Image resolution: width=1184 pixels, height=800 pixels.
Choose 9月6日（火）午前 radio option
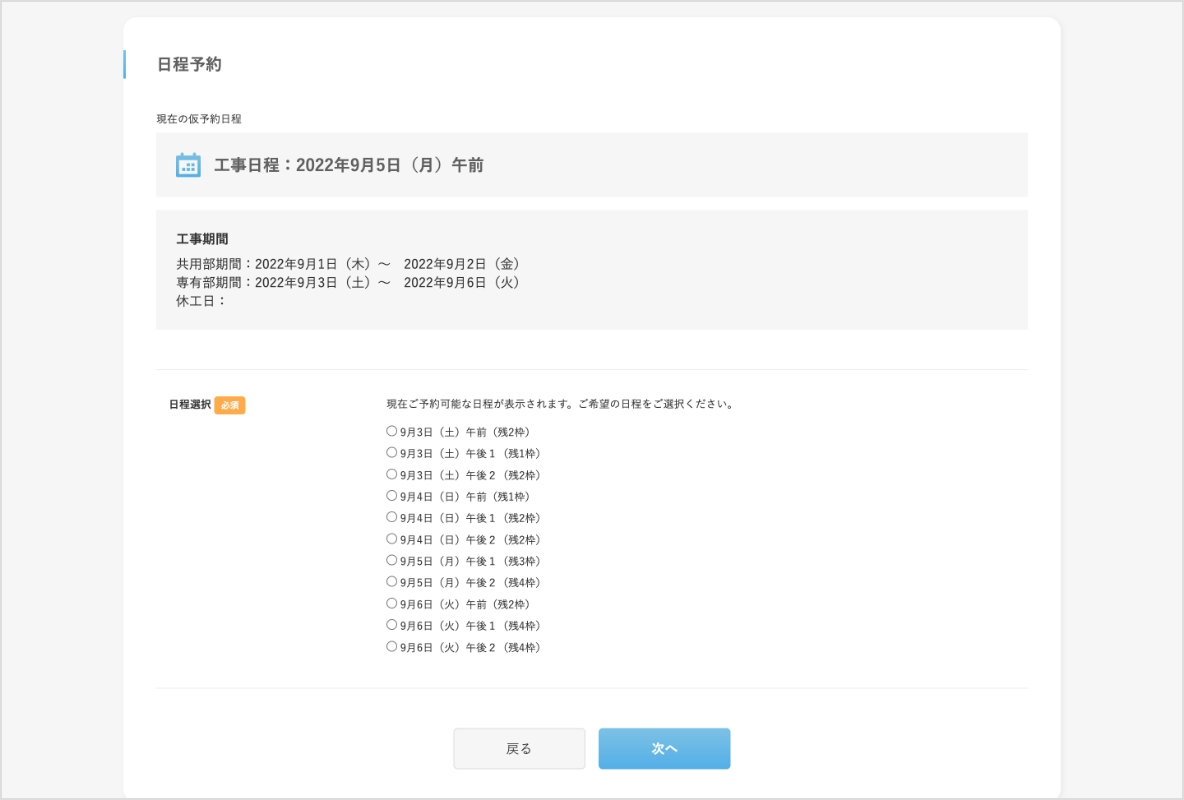[x=392, y=604]
